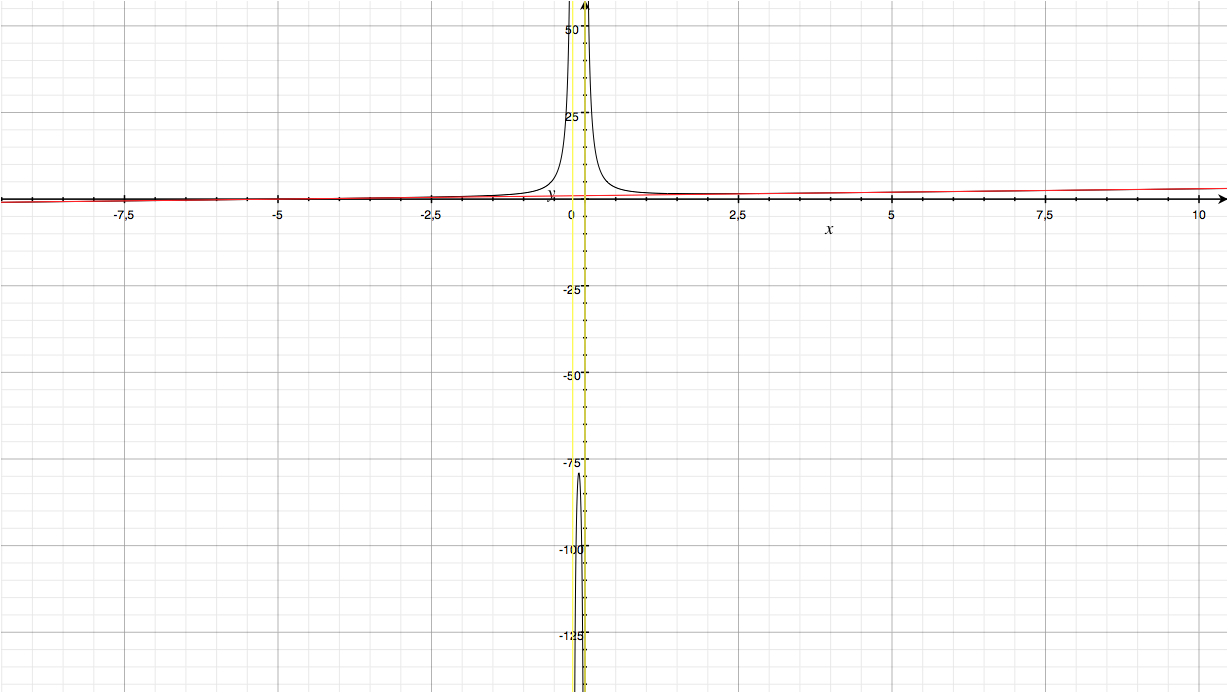
Task: Click the "-25" y-axis tick label
Action: 569,290
